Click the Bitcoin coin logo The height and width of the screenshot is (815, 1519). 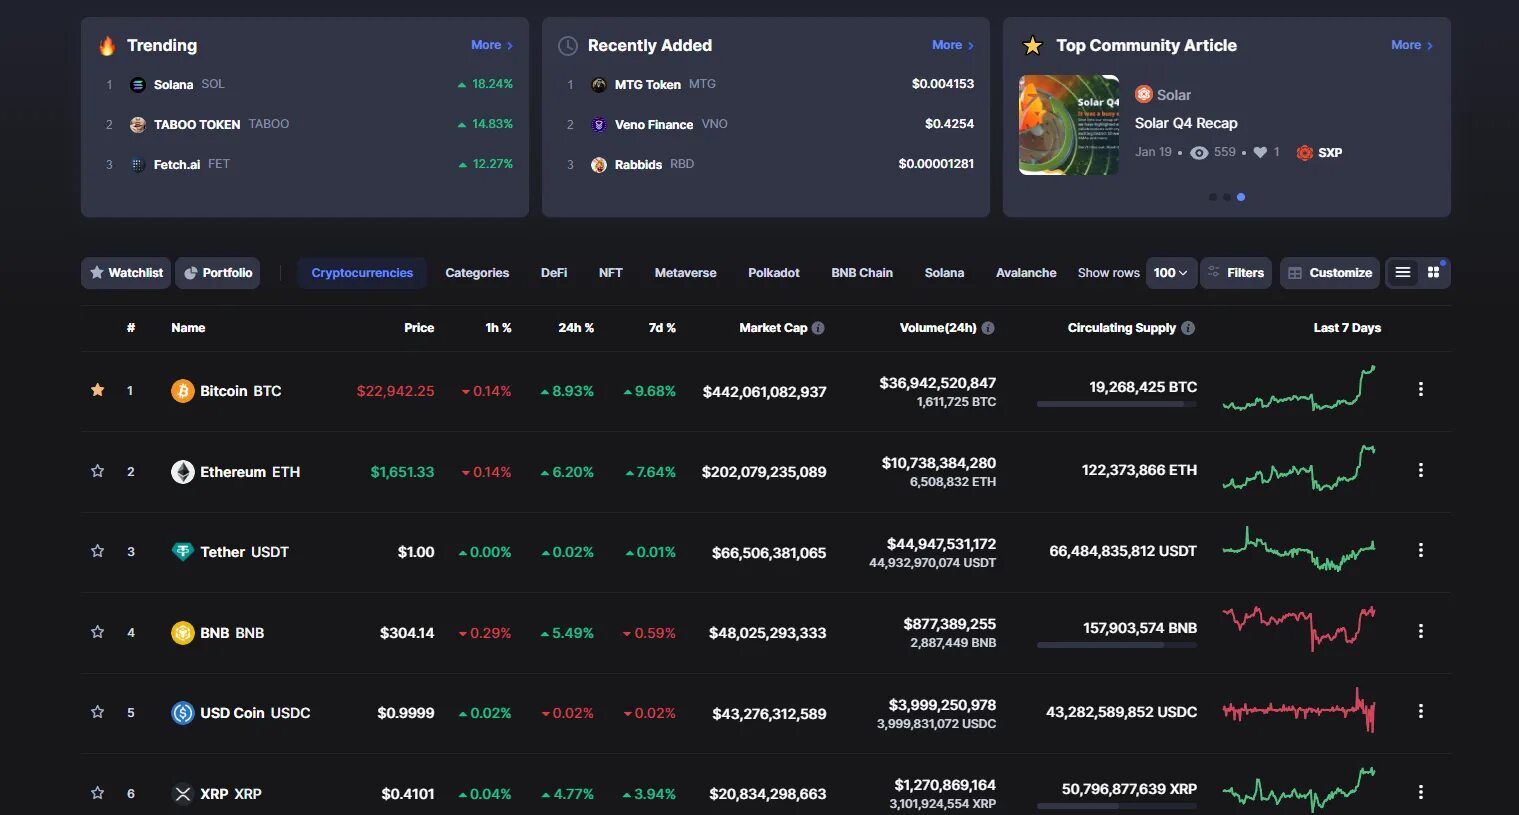click(x=182, y=391)
